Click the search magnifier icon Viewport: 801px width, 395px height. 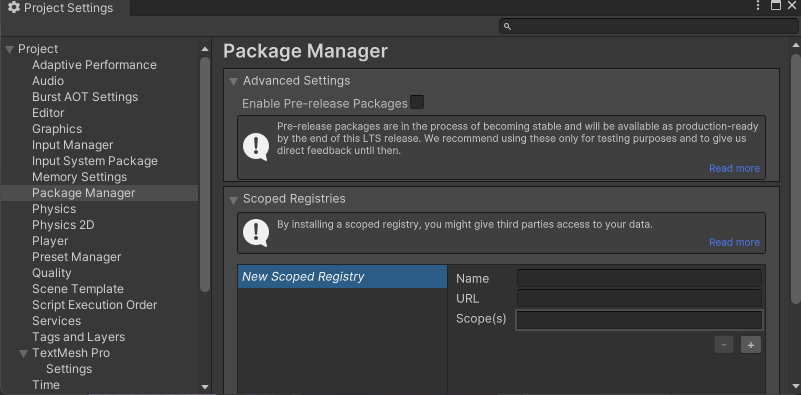(507, 26)
